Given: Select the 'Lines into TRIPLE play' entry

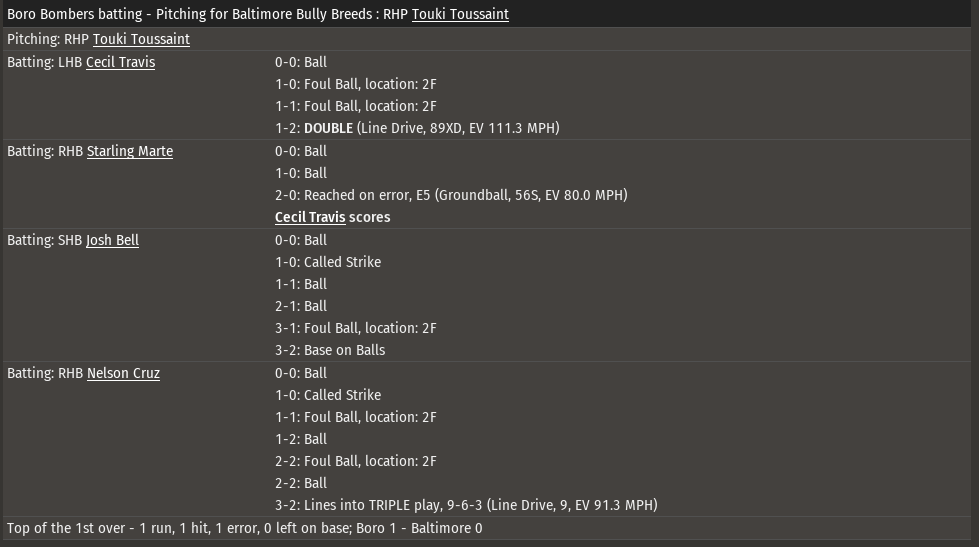Looking at the screenshot, I should [x=466, y=505].
